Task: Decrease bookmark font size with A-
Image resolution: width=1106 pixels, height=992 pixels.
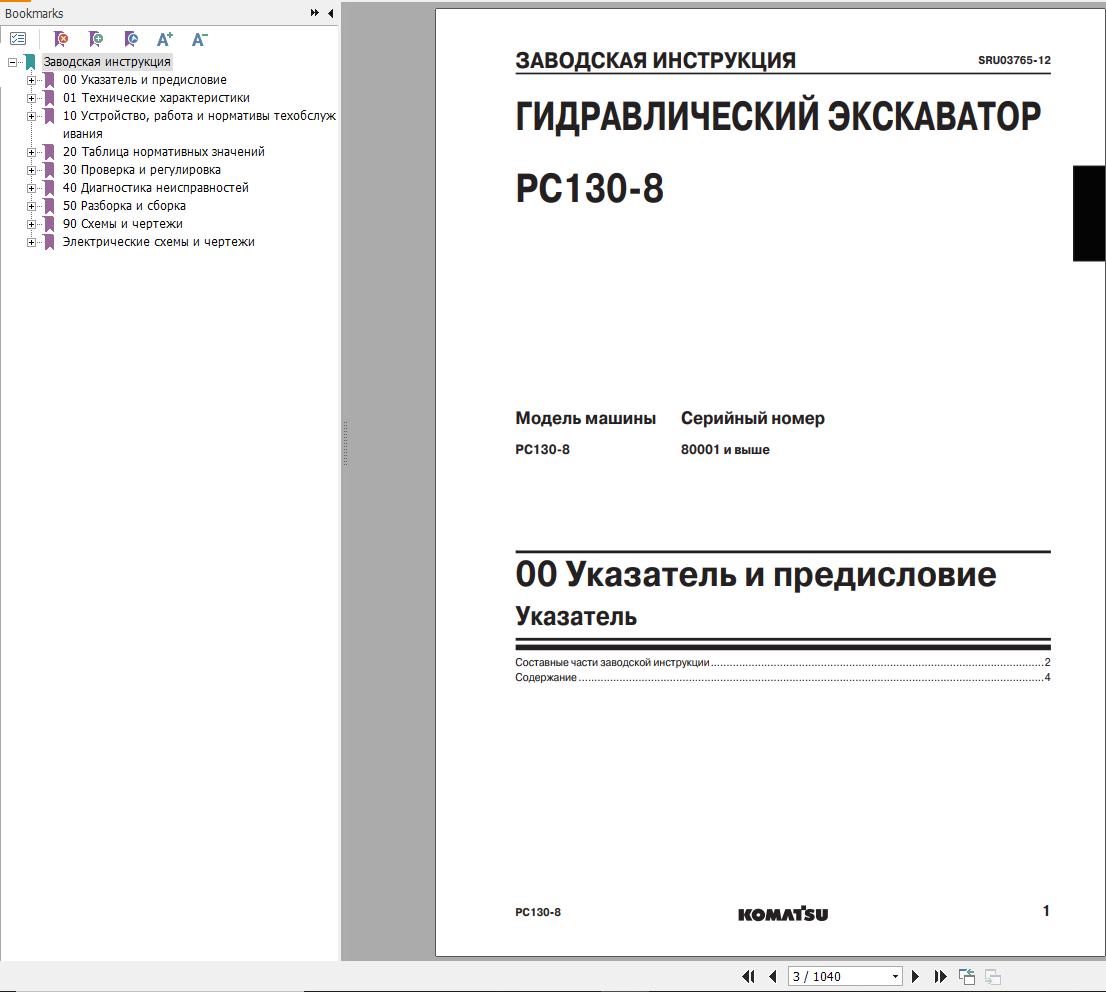Action: point(200,39)
